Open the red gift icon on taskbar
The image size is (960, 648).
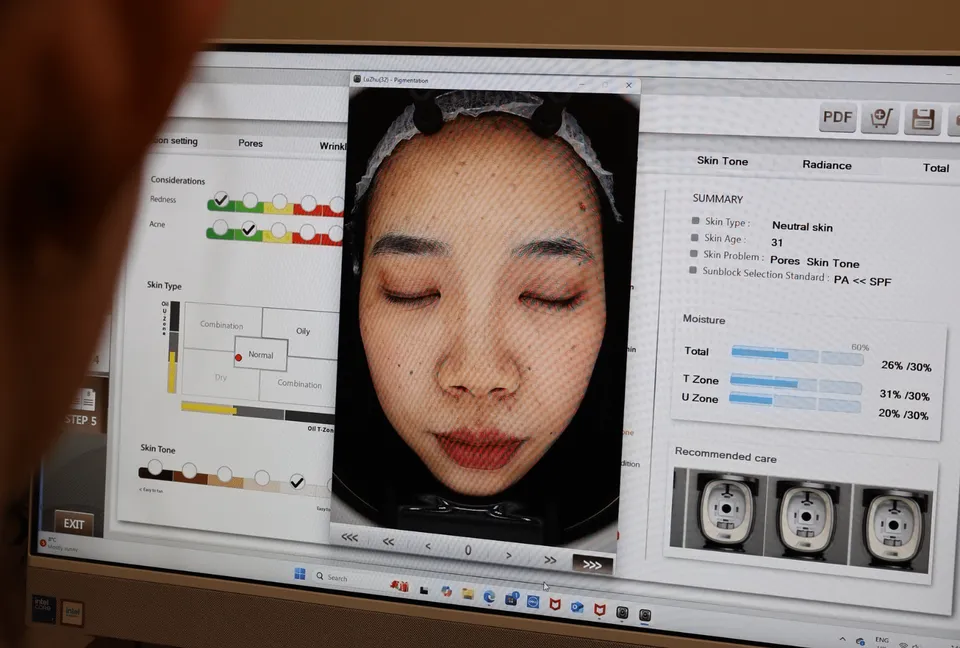[399, 586]
